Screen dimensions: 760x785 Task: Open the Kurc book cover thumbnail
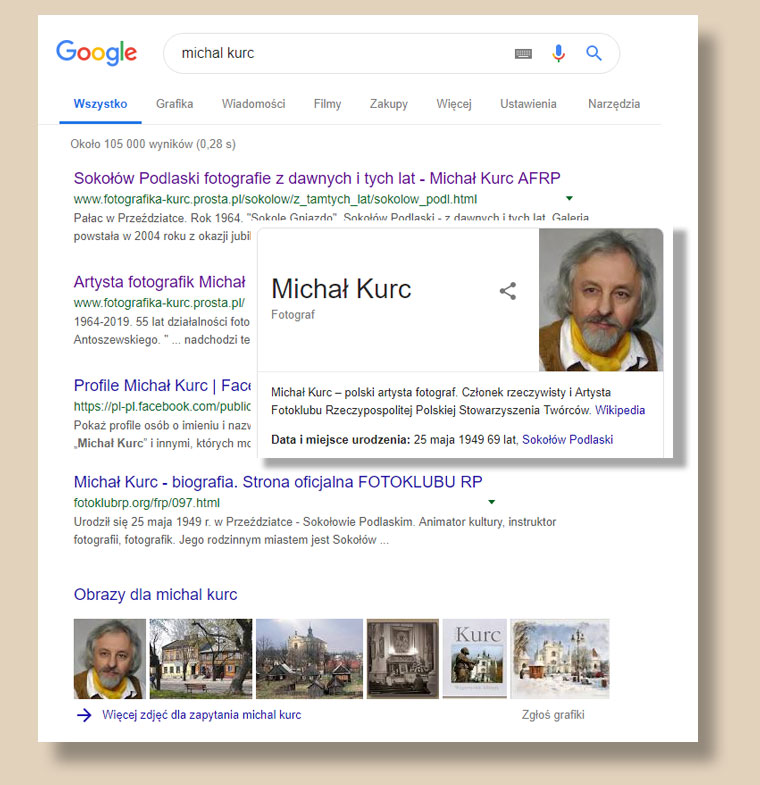tap(475, 659)
